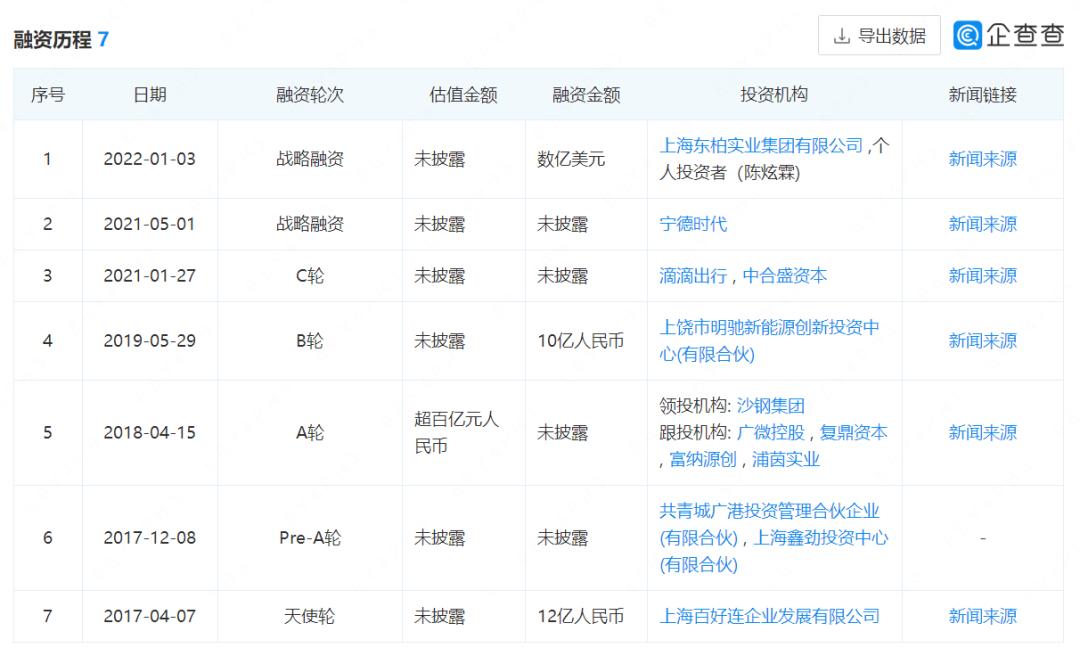Screen dimensions: 1080x656
Task: Open investor link 上海东柏实业集团有限公司
Action: [x=761, y=145]
